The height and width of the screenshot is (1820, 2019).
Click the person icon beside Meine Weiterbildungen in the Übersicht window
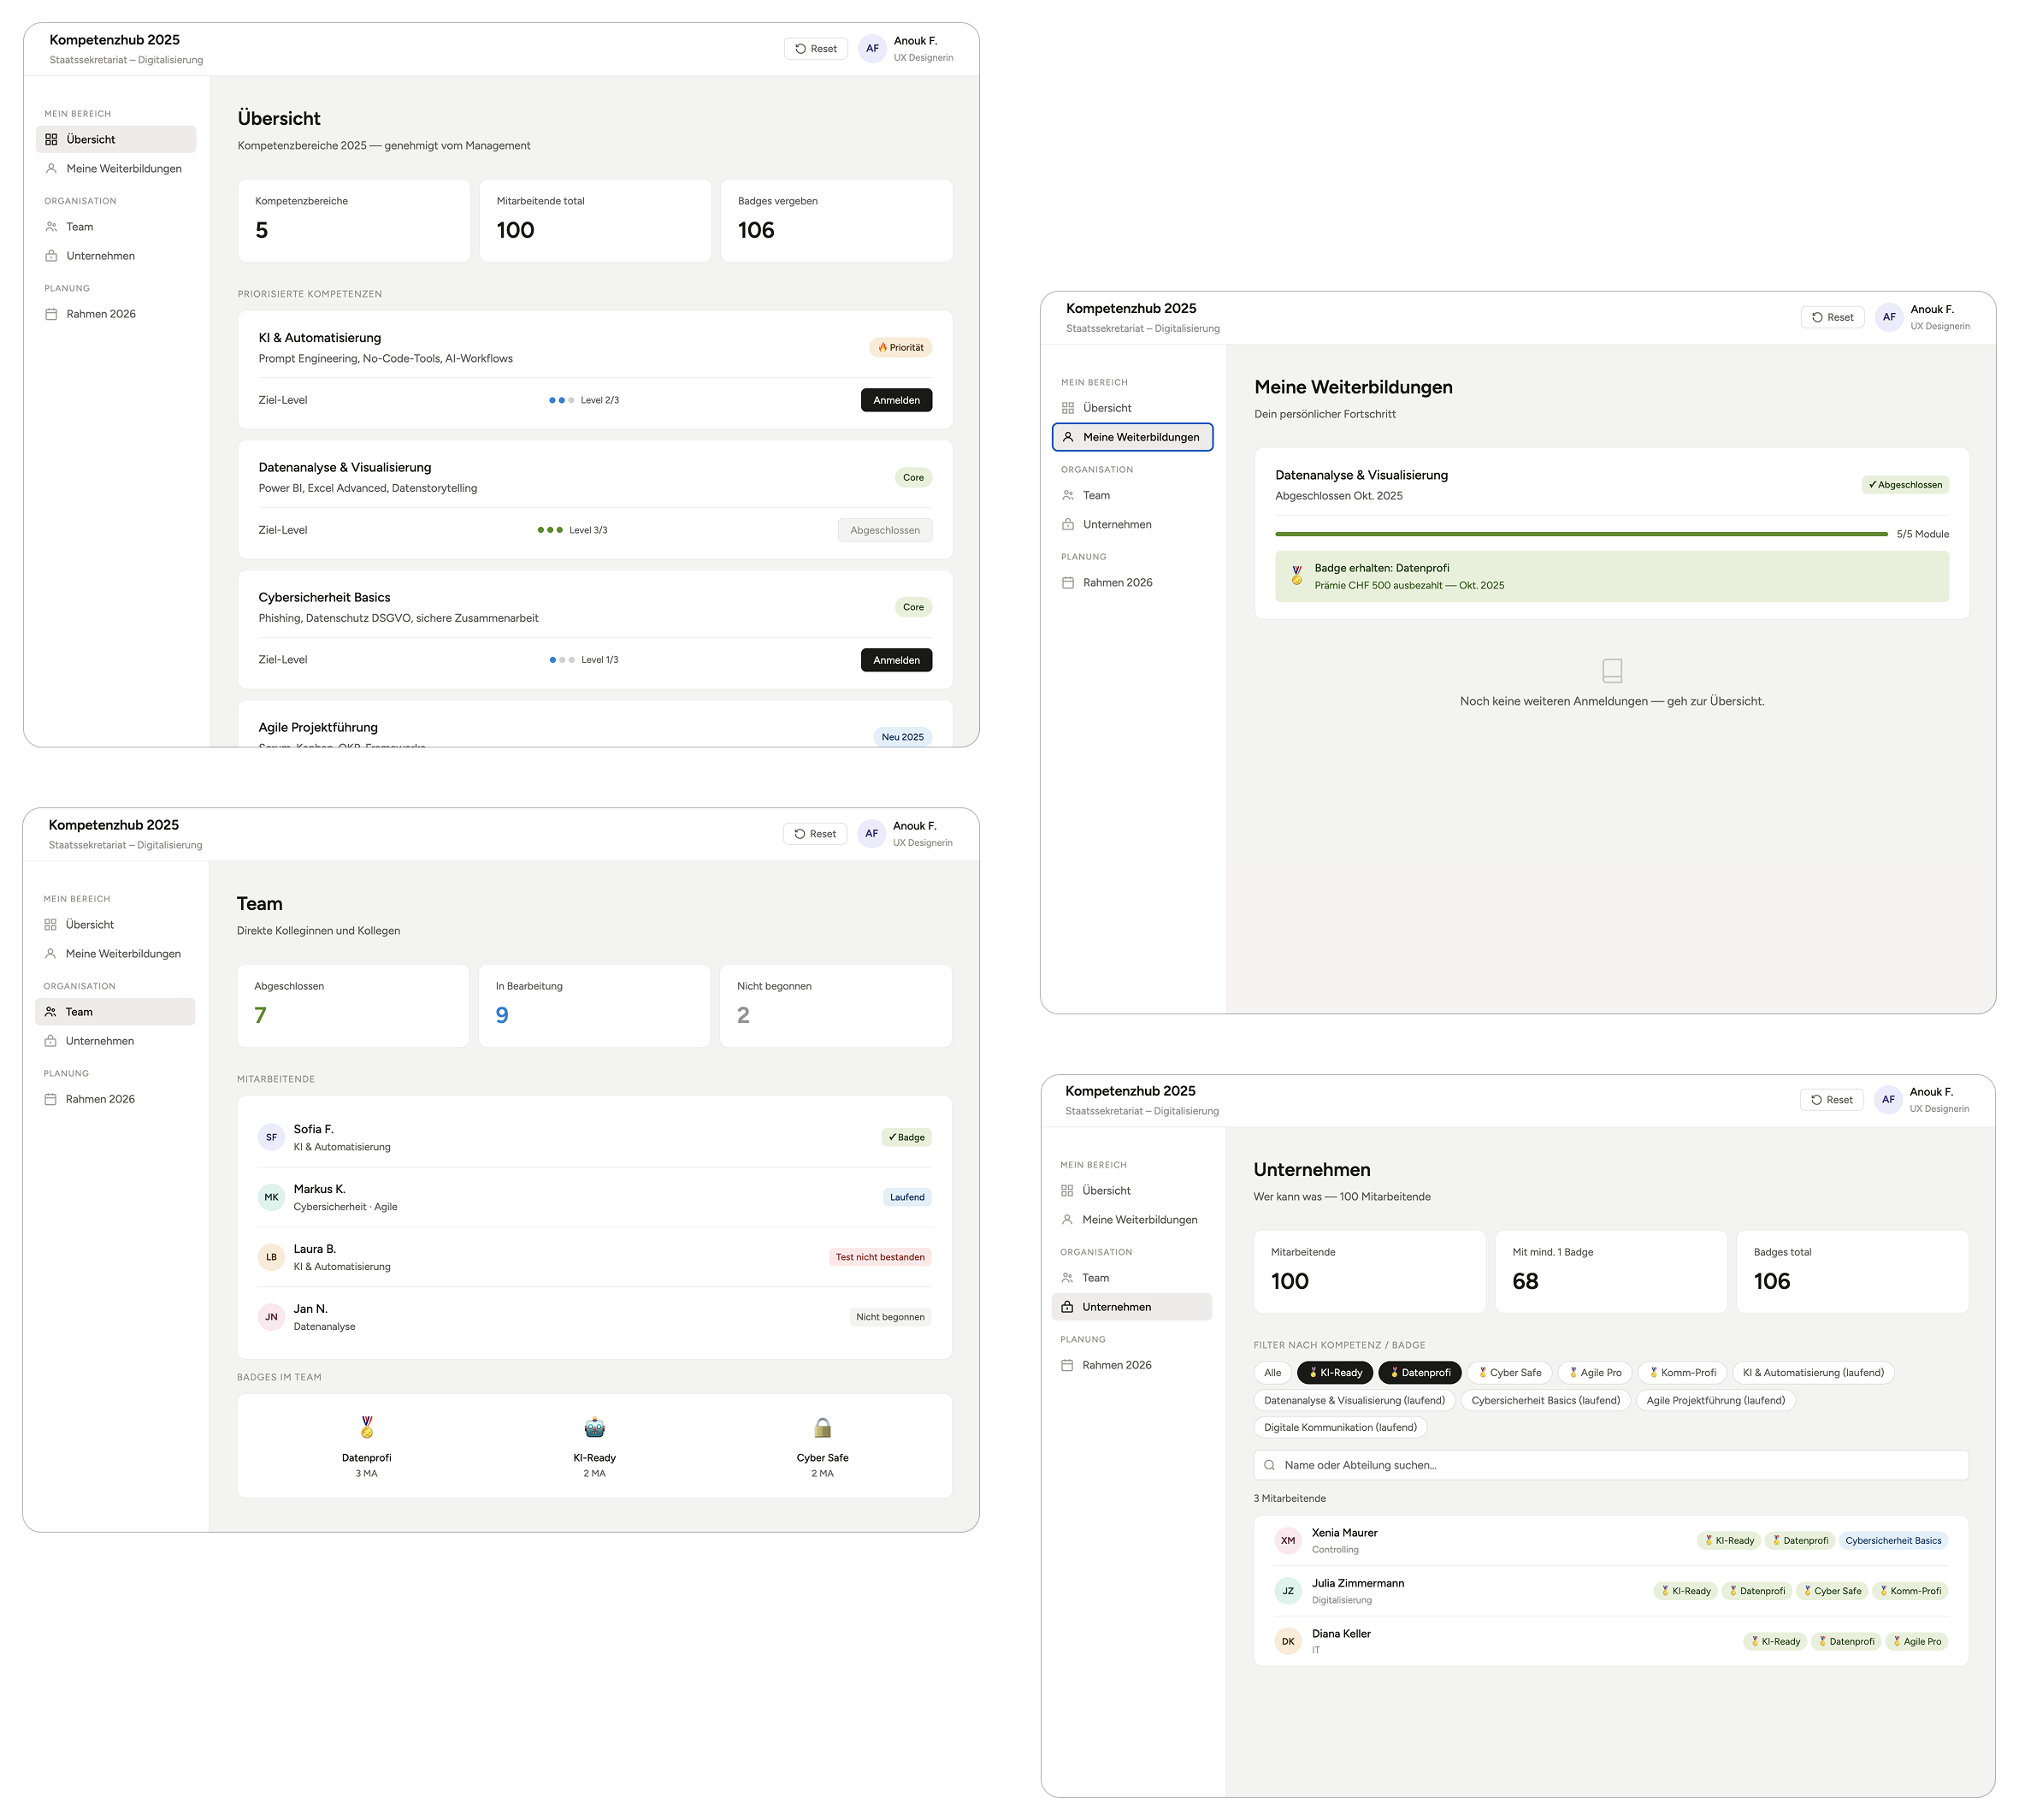[x=51, y=168]
